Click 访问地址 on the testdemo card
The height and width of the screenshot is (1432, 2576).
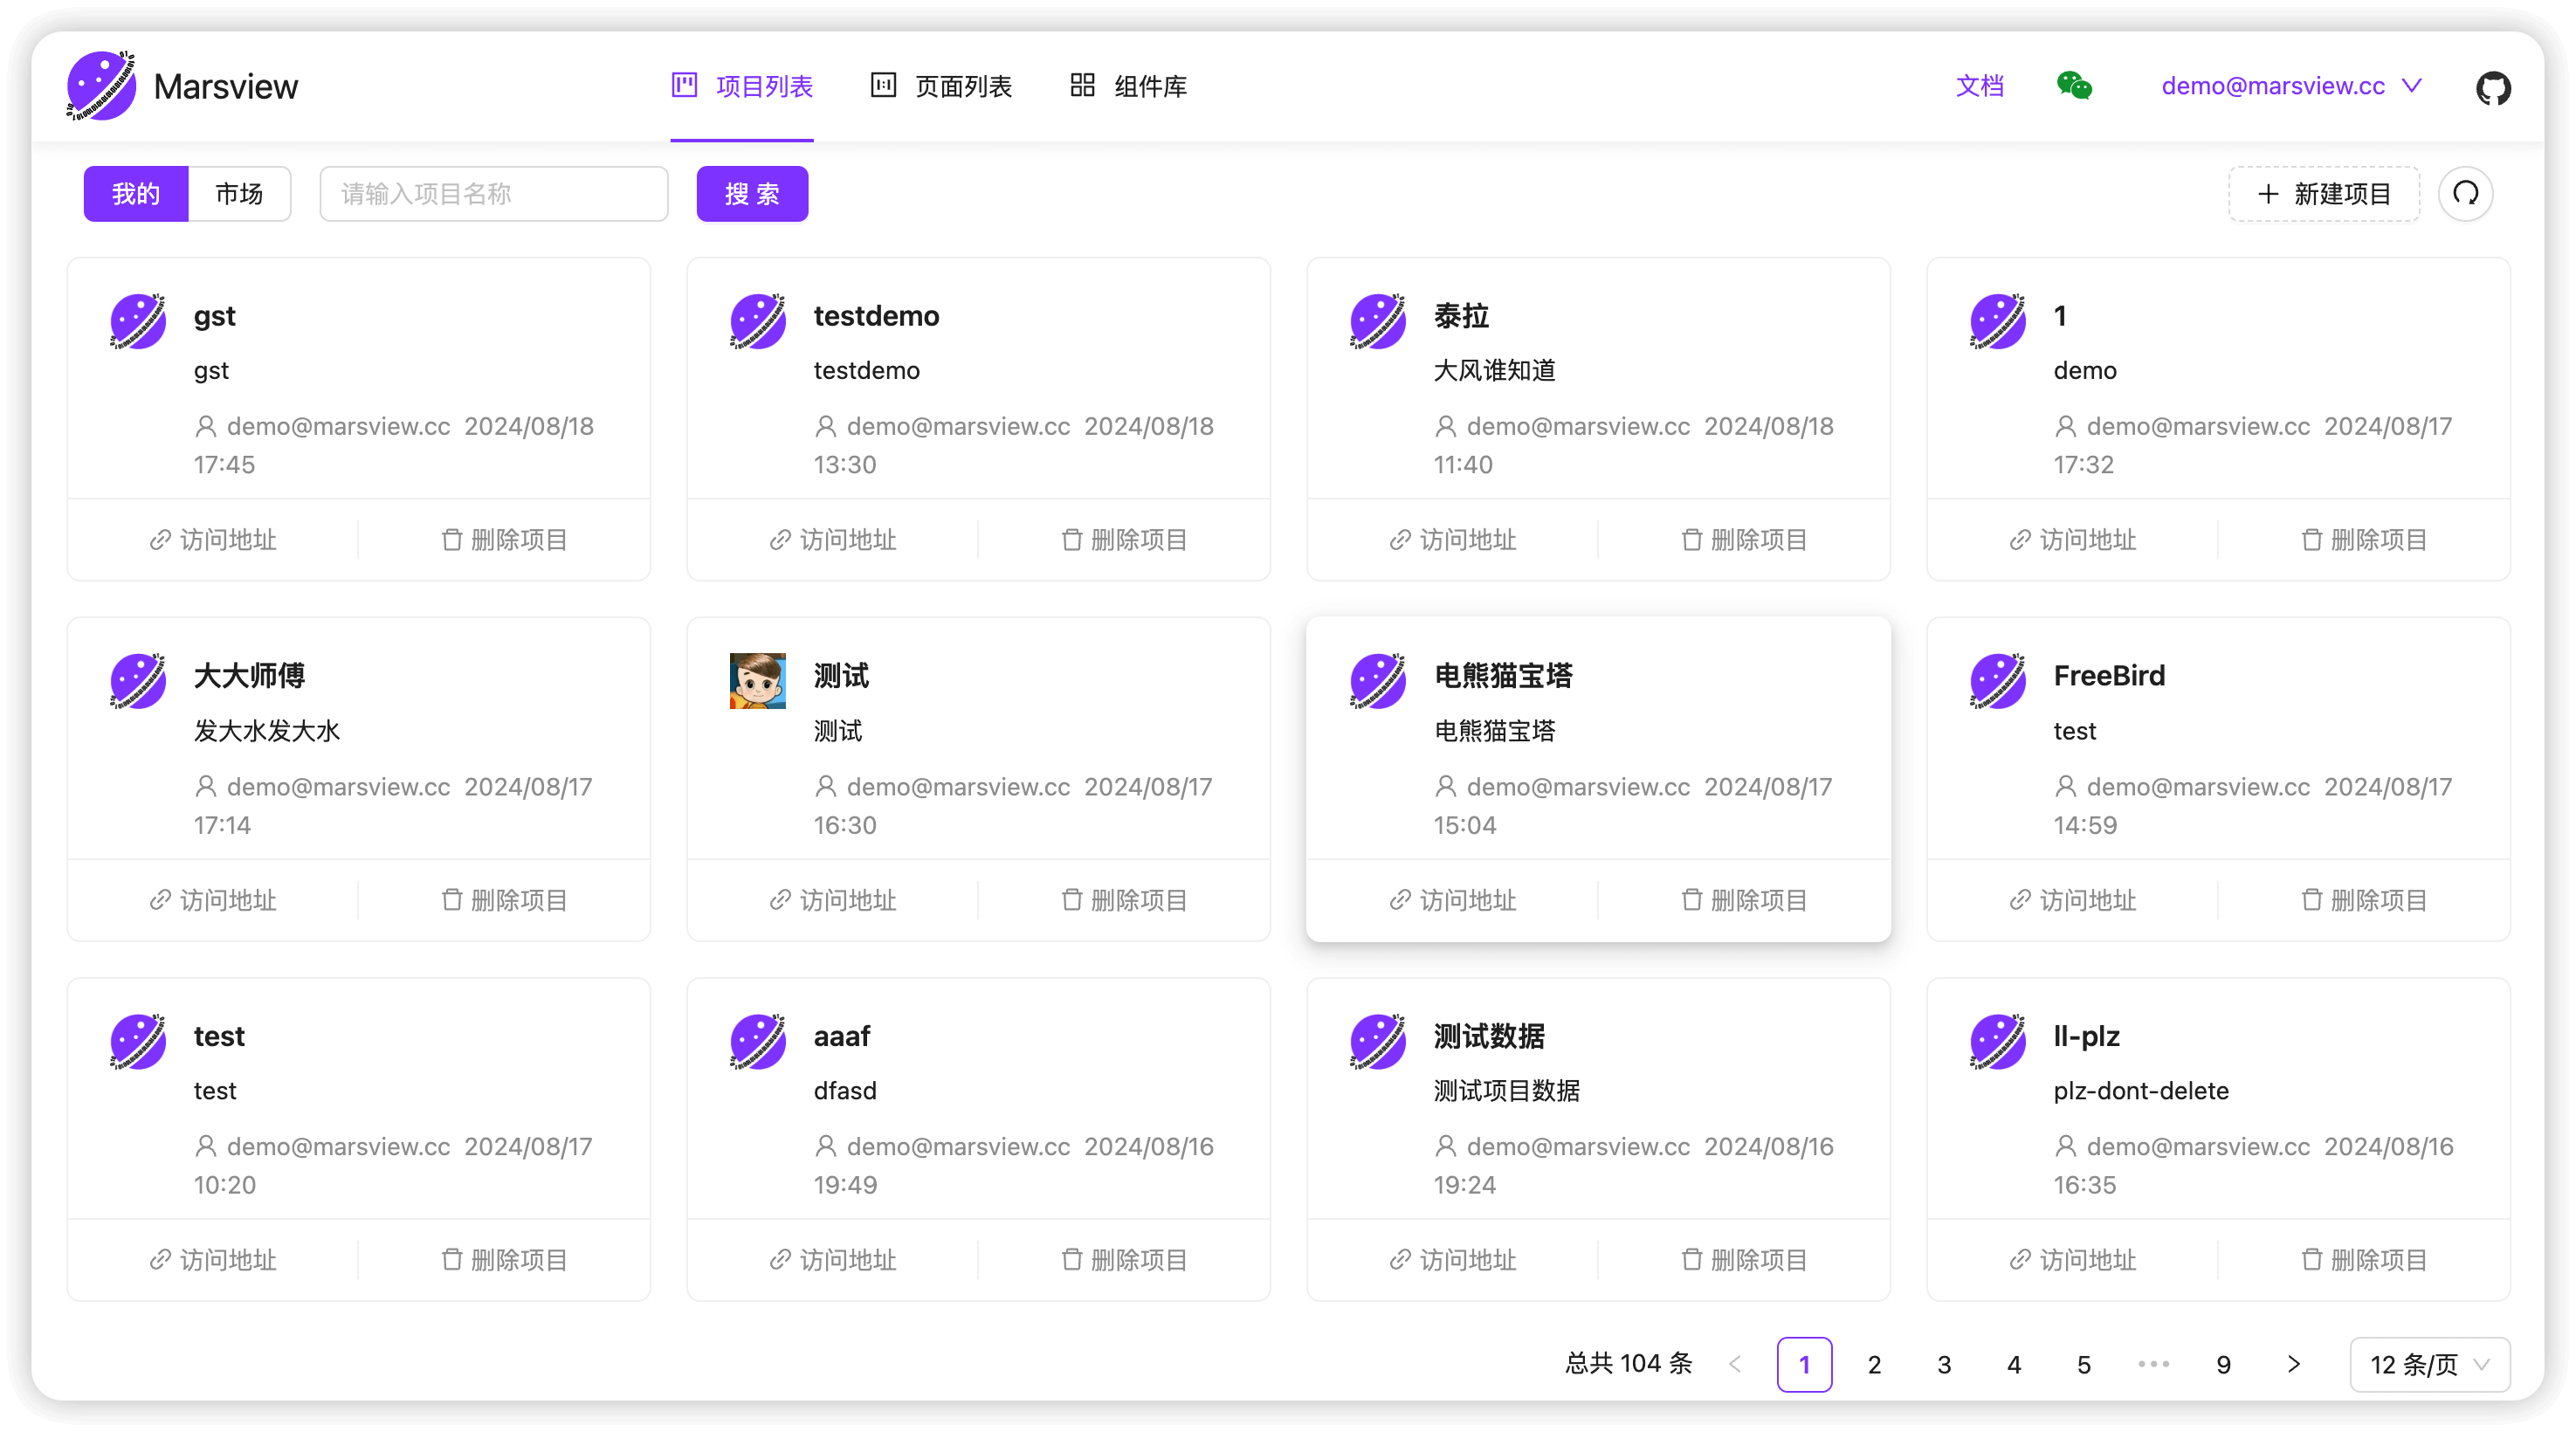coord(833,540)
